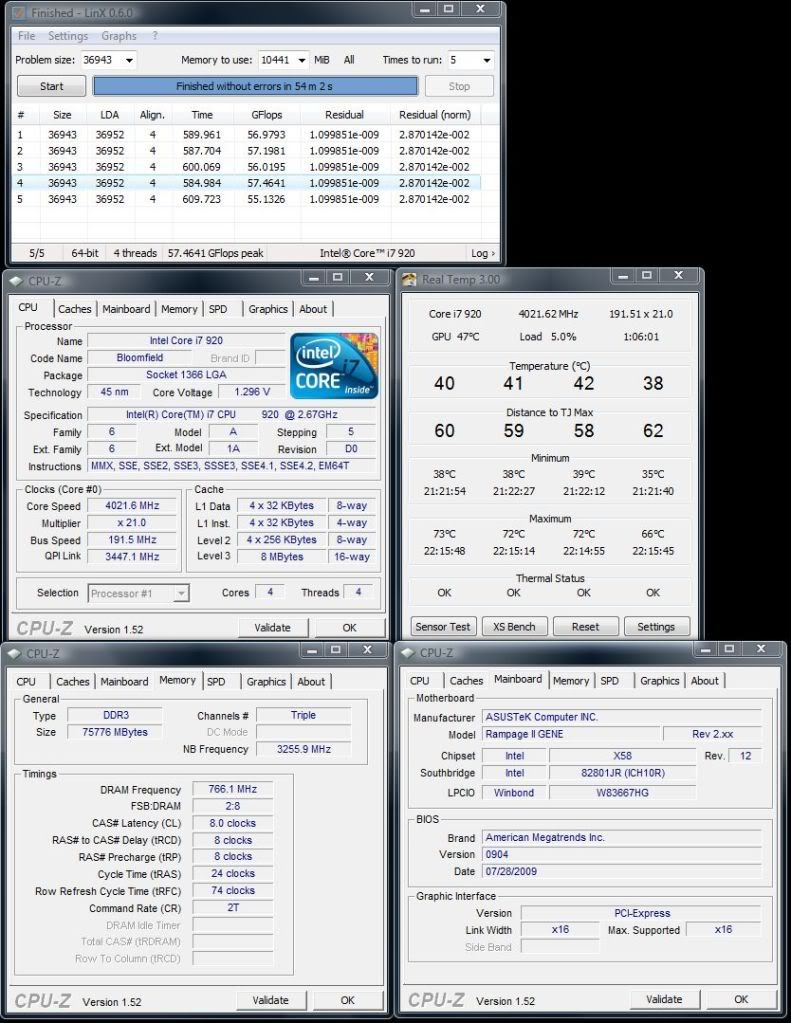The image size is (791, 1023).
Task: Click the Intel Core i7 logo in CPU-Z
Action: [x=333, y=365]
